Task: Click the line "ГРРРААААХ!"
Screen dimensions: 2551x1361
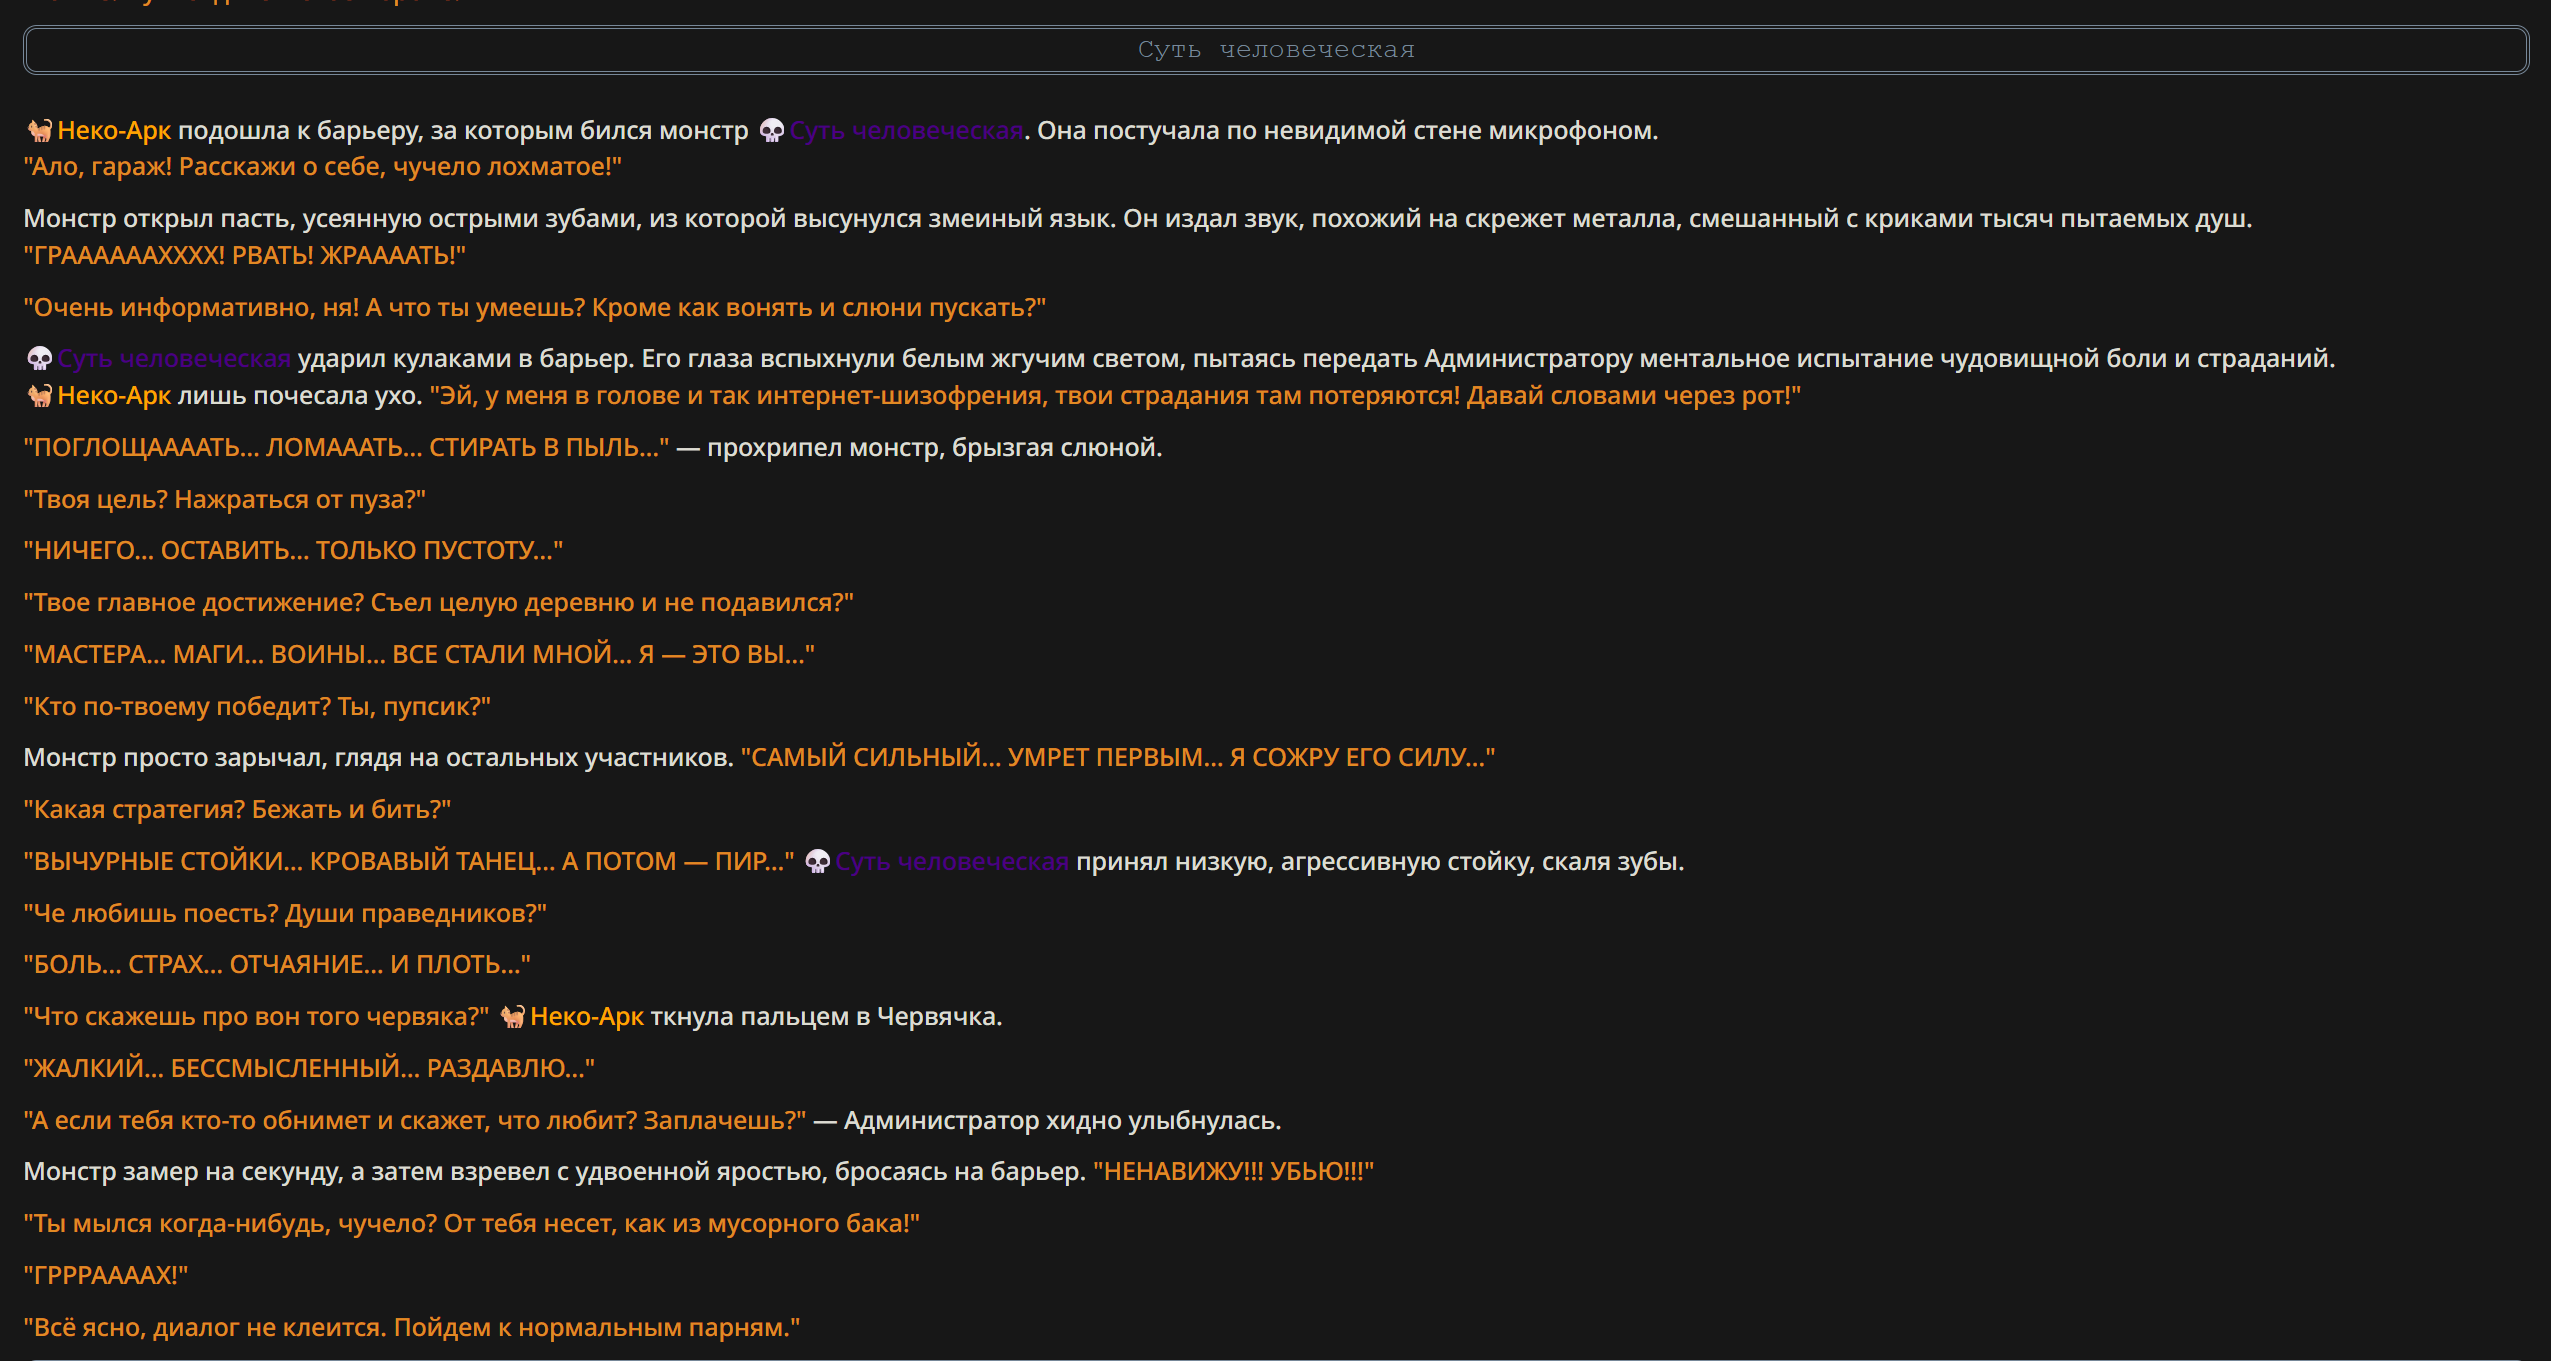Action: point(106,1276)
